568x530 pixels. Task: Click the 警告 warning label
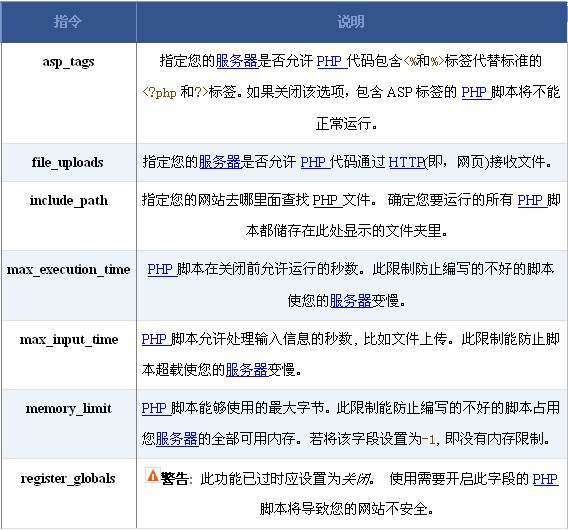point(174,479)
